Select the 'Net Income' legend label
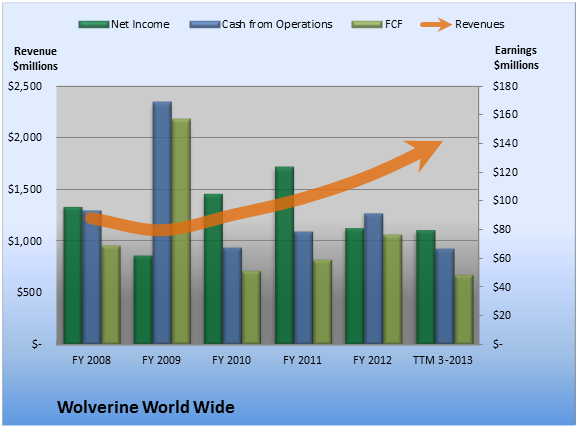 pos(140,24)
